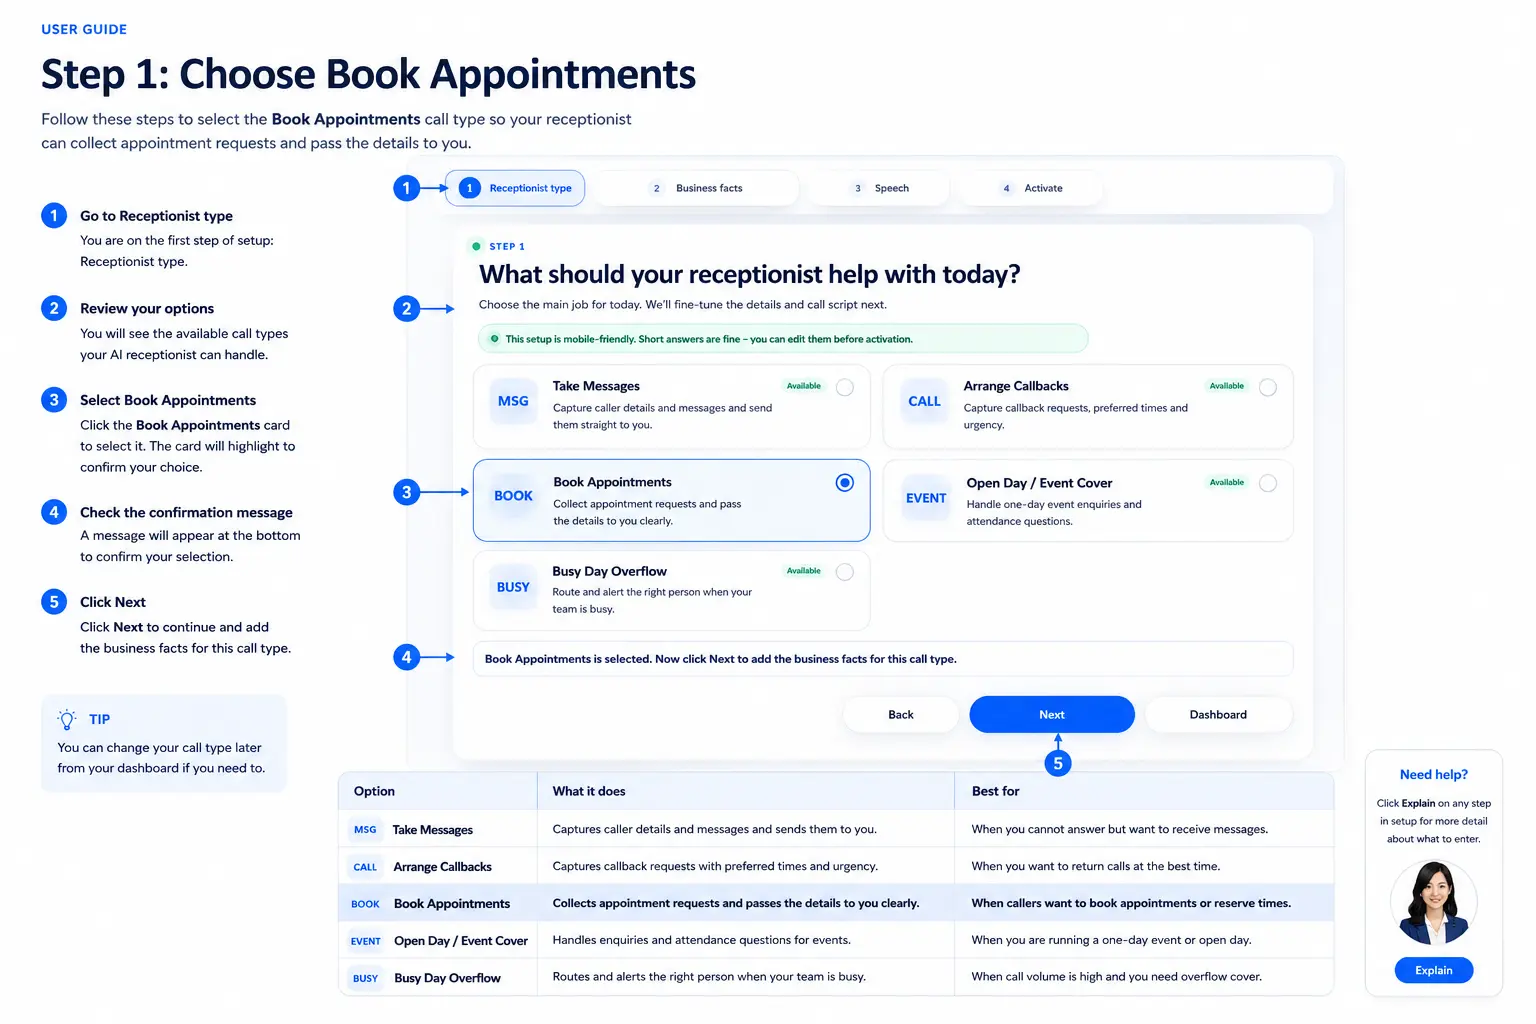Click the Back button

pos(901,715)
